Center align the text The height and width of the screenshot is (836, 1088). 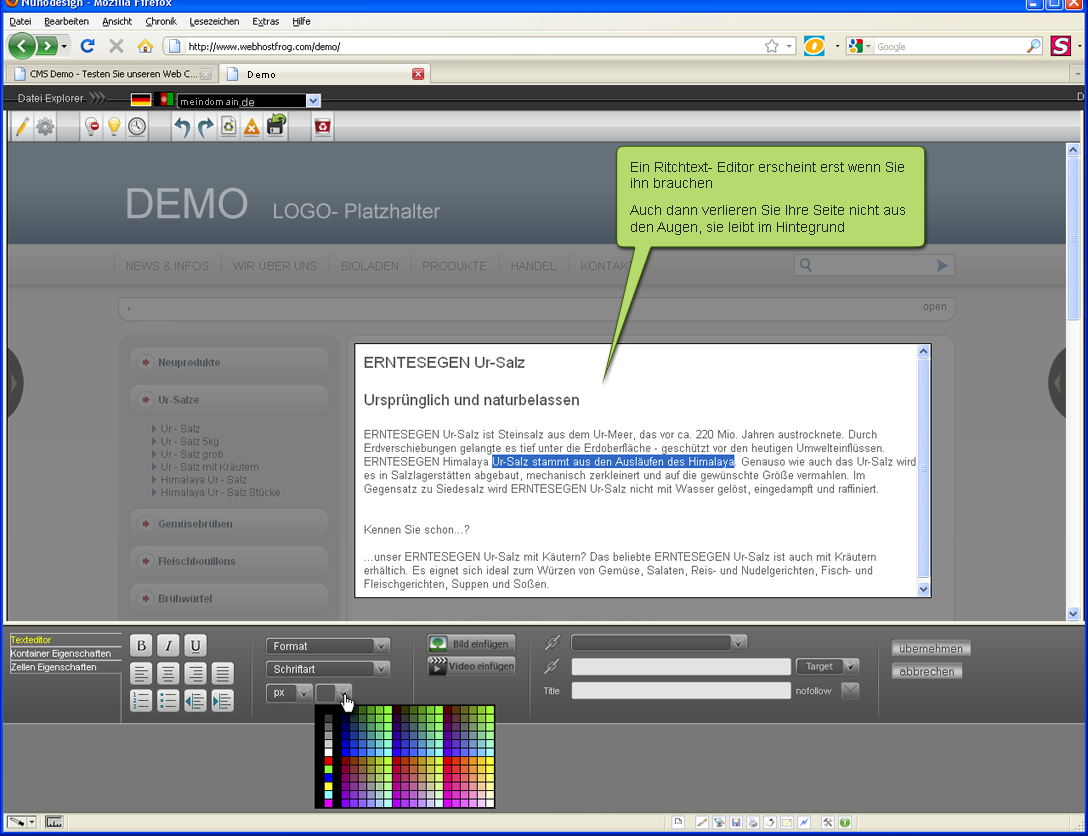click(168, 673)
